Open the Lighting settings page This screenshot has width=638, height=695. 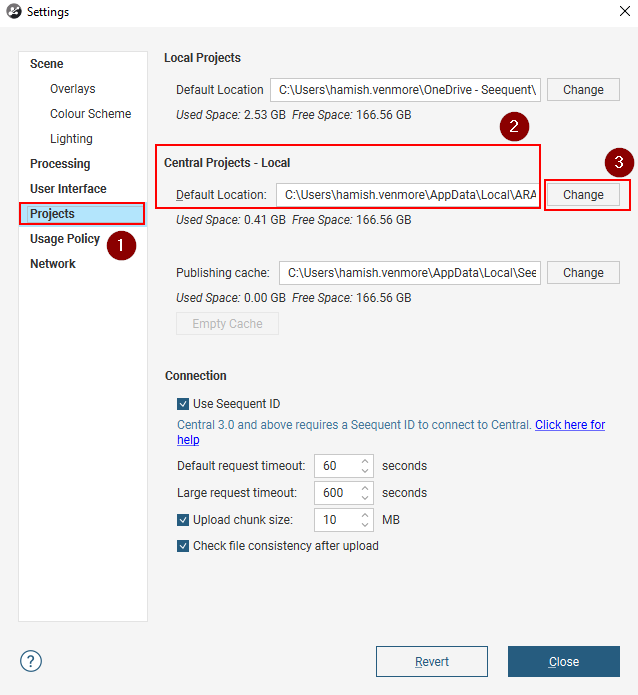pos(71,139)
